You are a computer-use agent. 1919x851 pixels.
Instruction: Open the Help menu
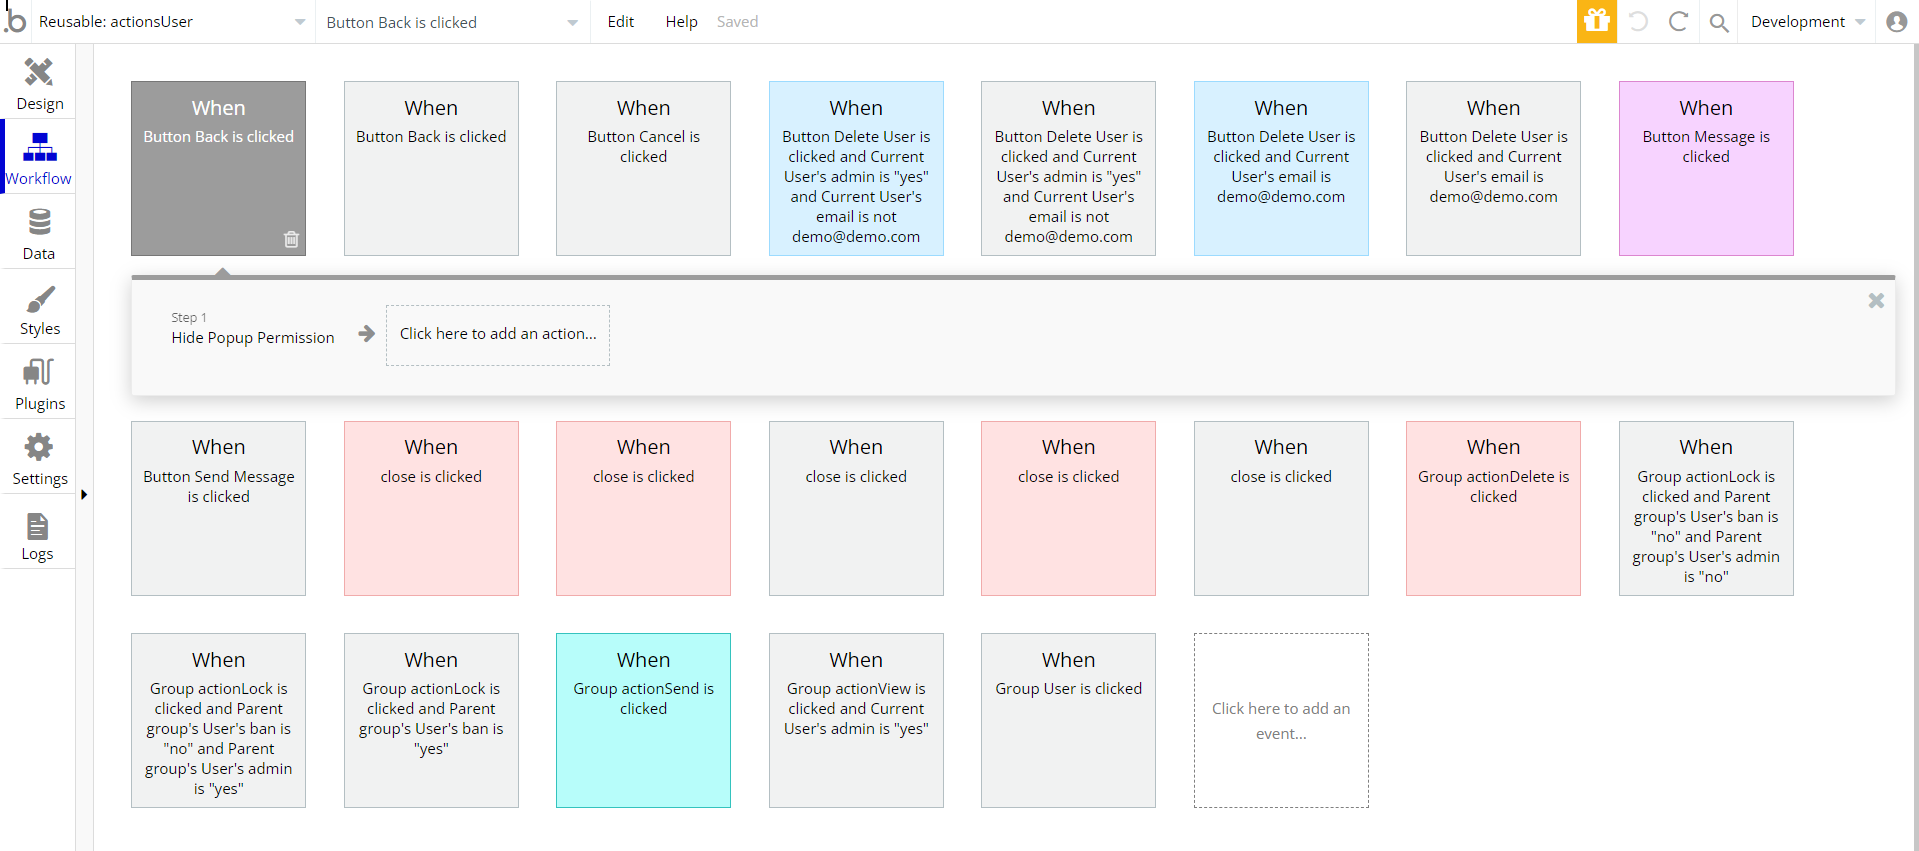point(681,22)
